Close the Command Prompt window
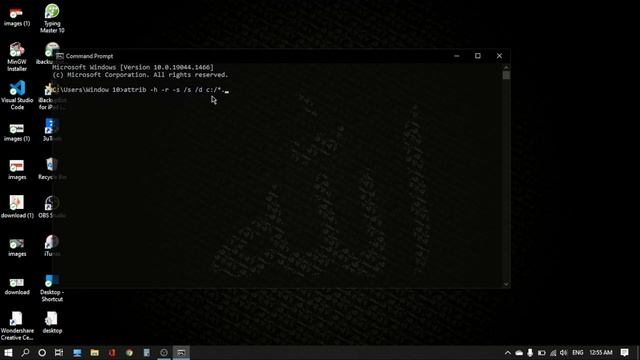Viewport: 640px width, 360px height. point(499,56)
